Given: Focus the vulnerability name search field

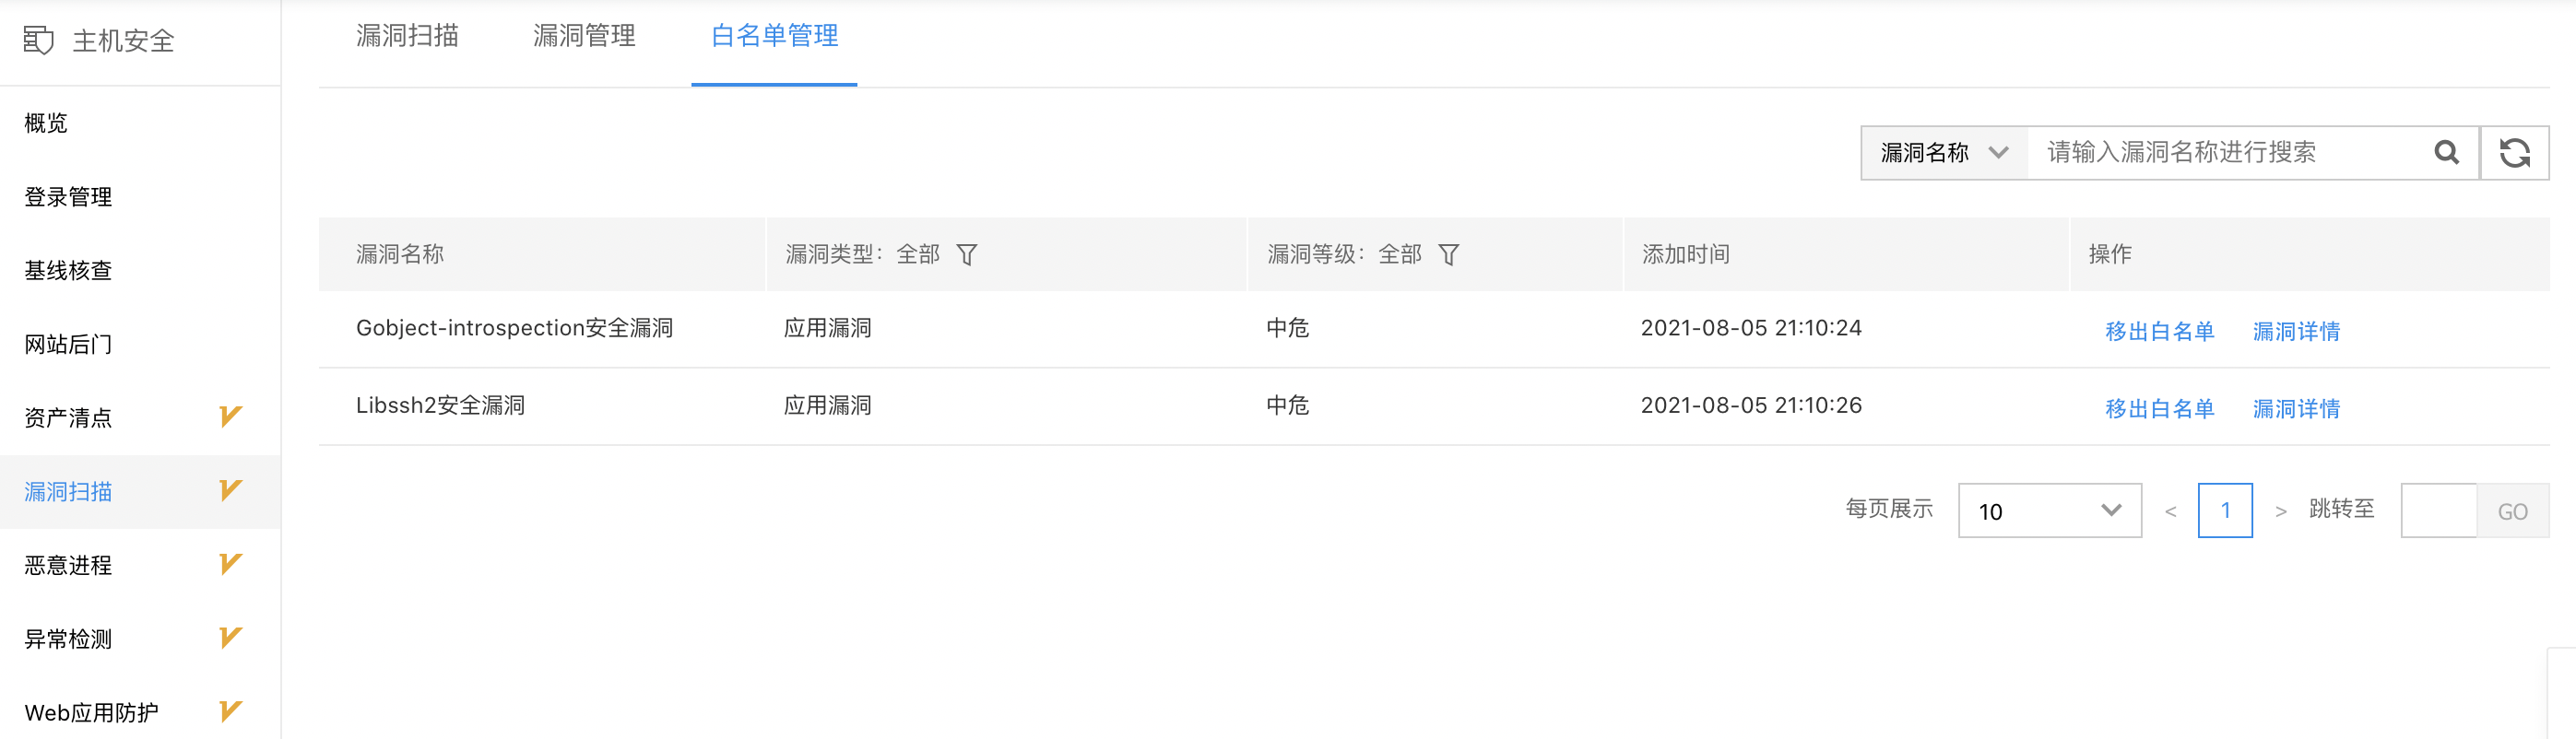Looking at the screenshot, I should tap(2230, 153).
